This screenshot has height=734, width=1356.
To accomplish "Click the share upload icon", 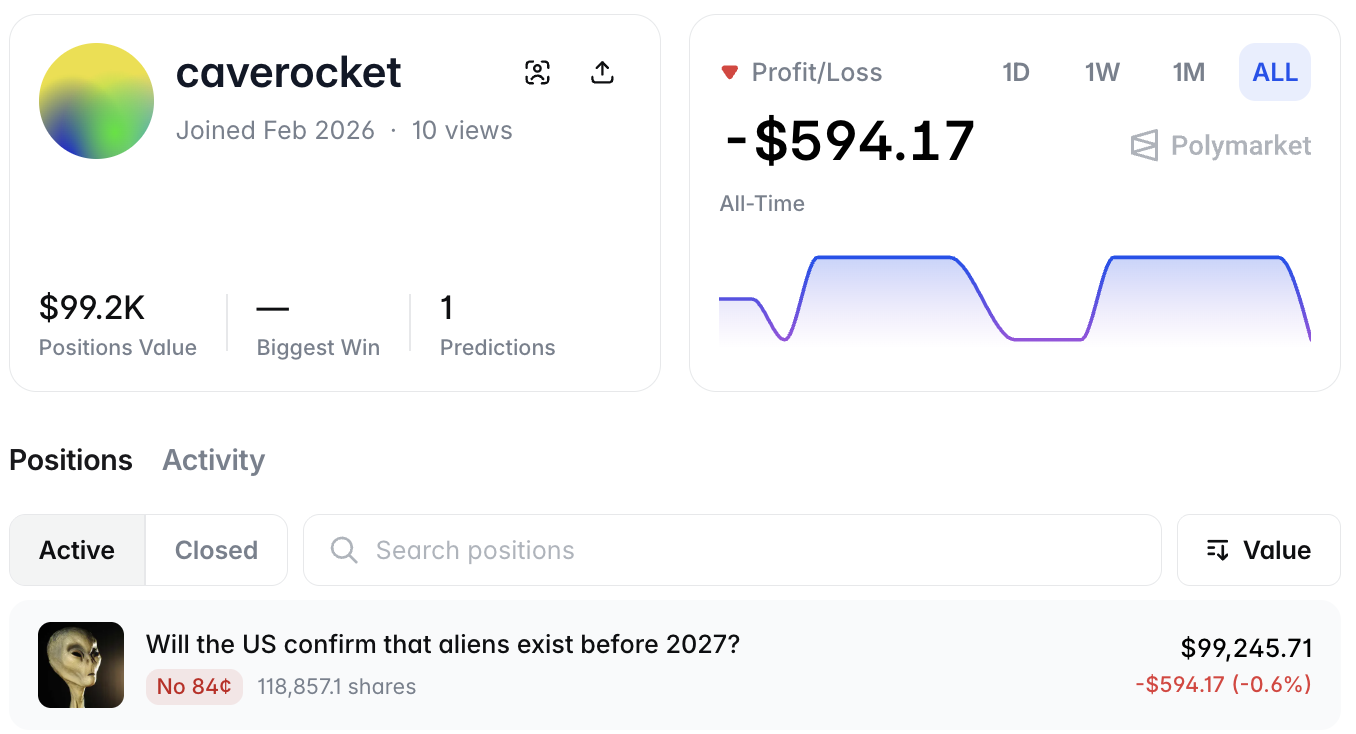I will click(602, 72).
